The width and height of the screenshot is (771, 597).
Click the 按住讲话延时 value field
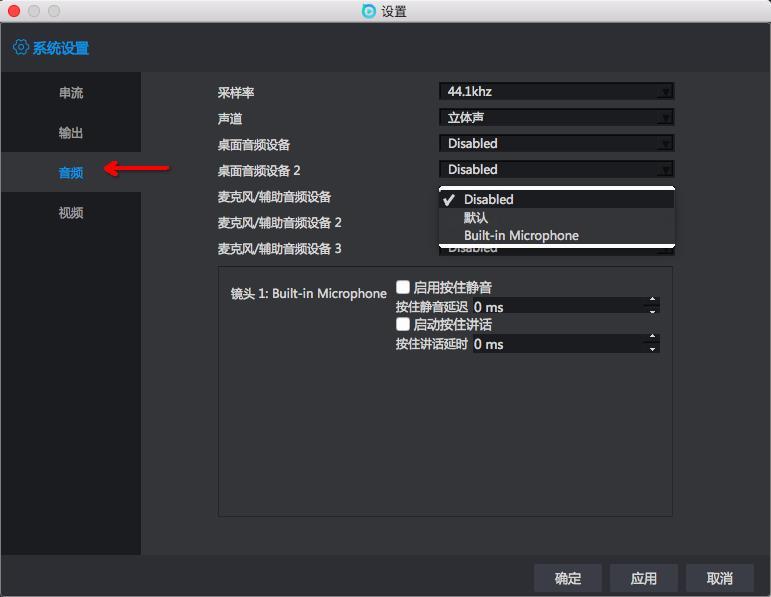pos(565,344)
